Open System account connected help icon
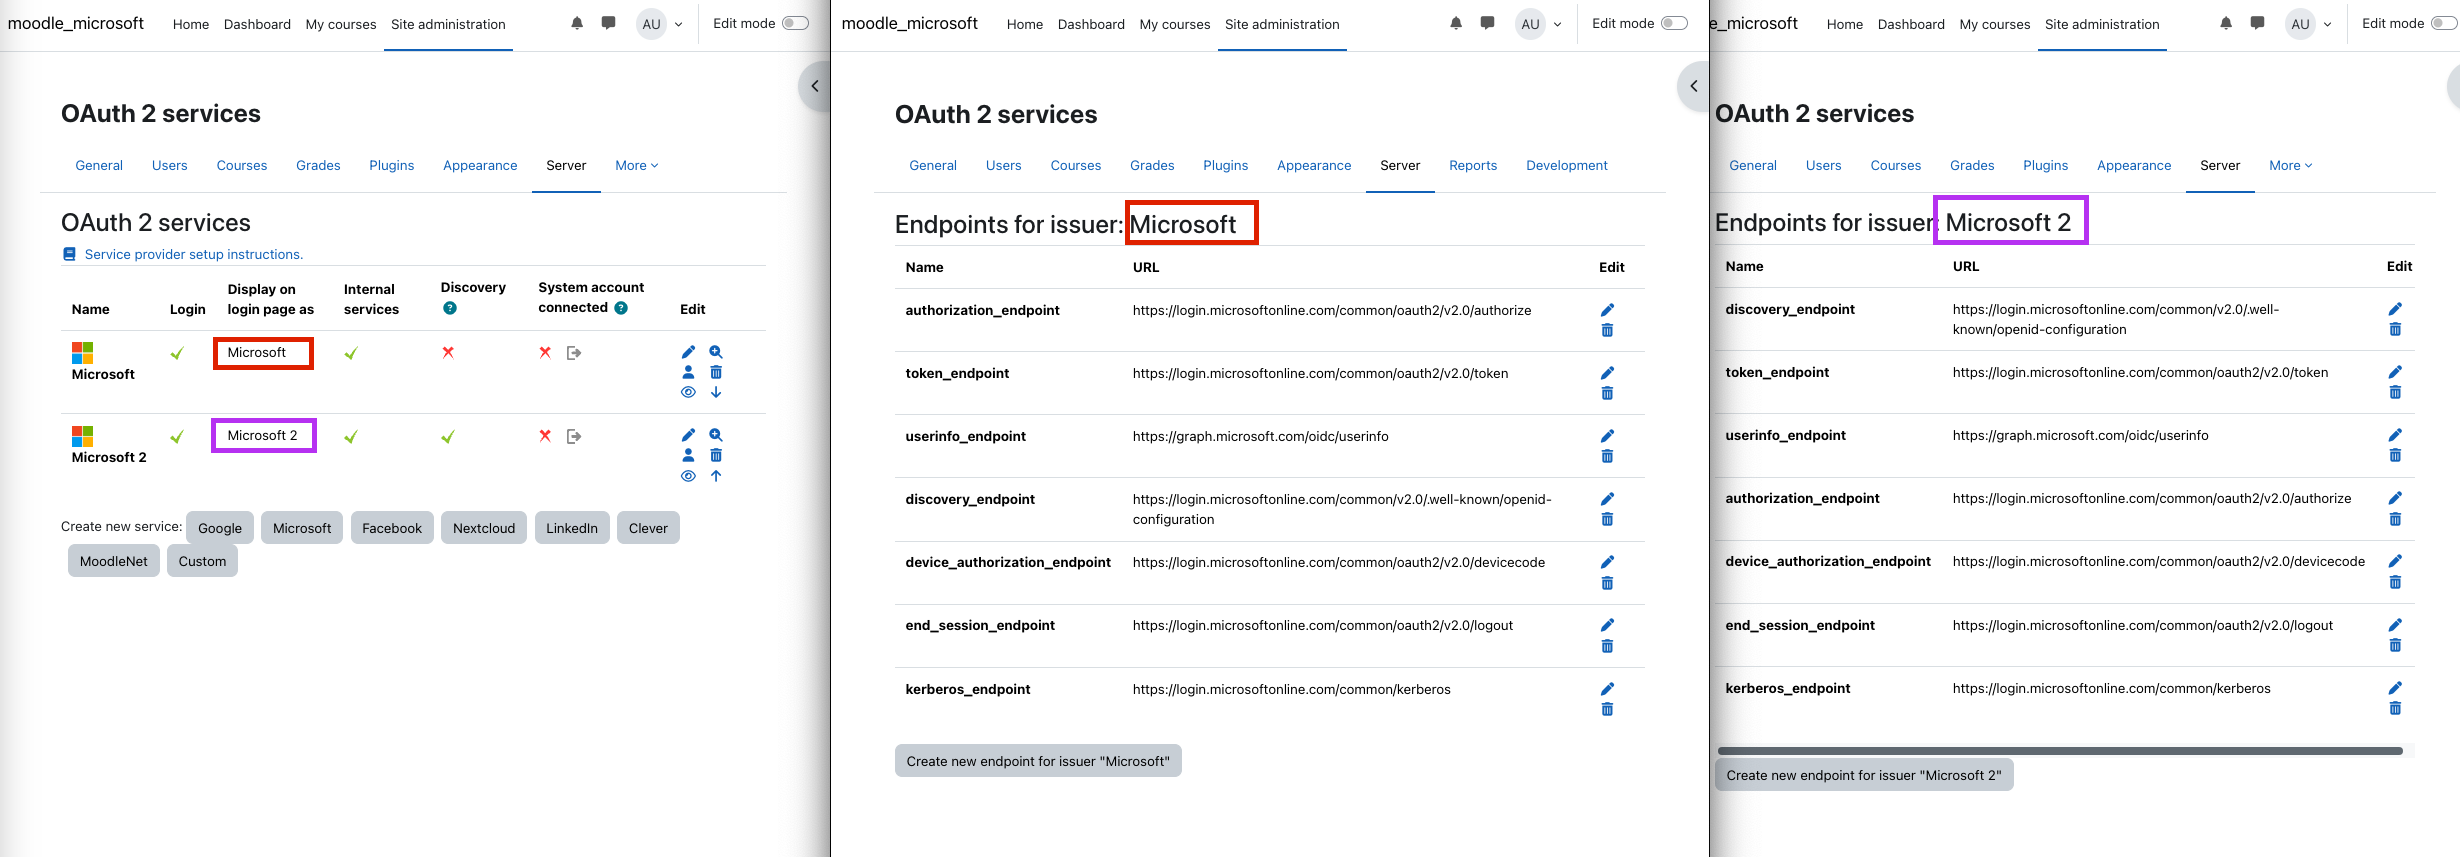Viewport: 2460px width, 857px height. [621, 308]
